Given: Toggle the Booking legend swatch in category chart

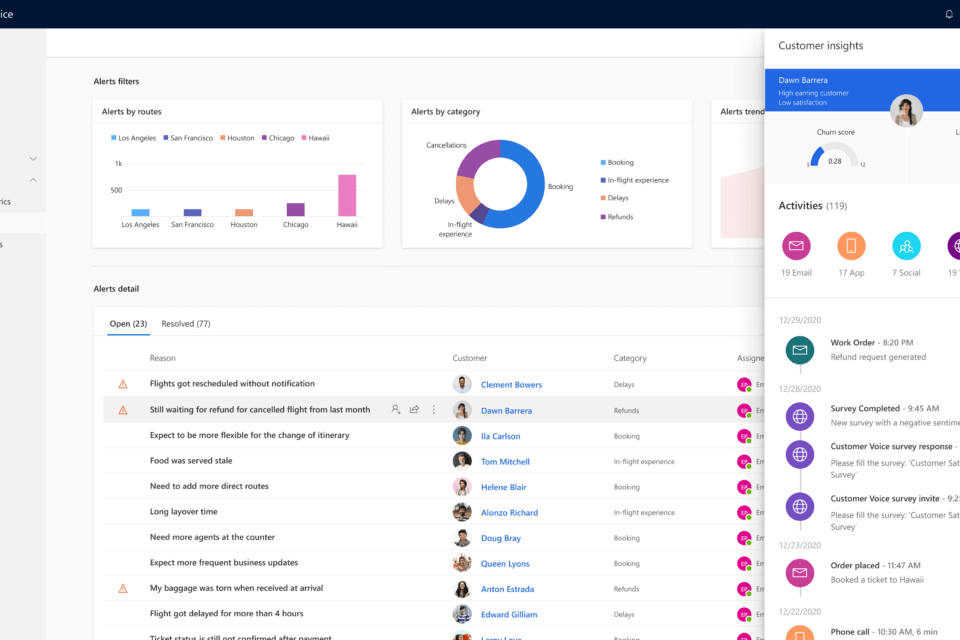Looking at the screenshot, I should [x=603, y=162].
